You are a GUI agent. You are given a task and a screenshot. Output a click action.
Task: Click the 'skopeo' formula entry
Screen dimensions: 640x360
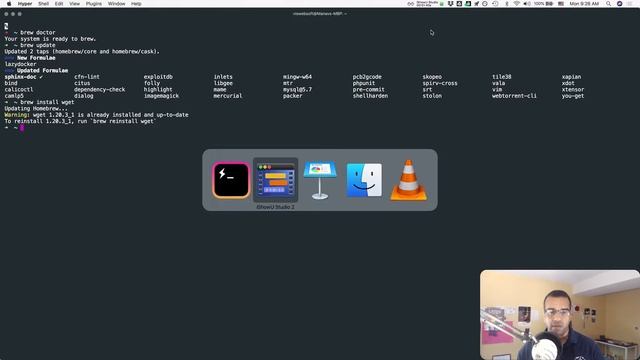[x=432, y=77]
